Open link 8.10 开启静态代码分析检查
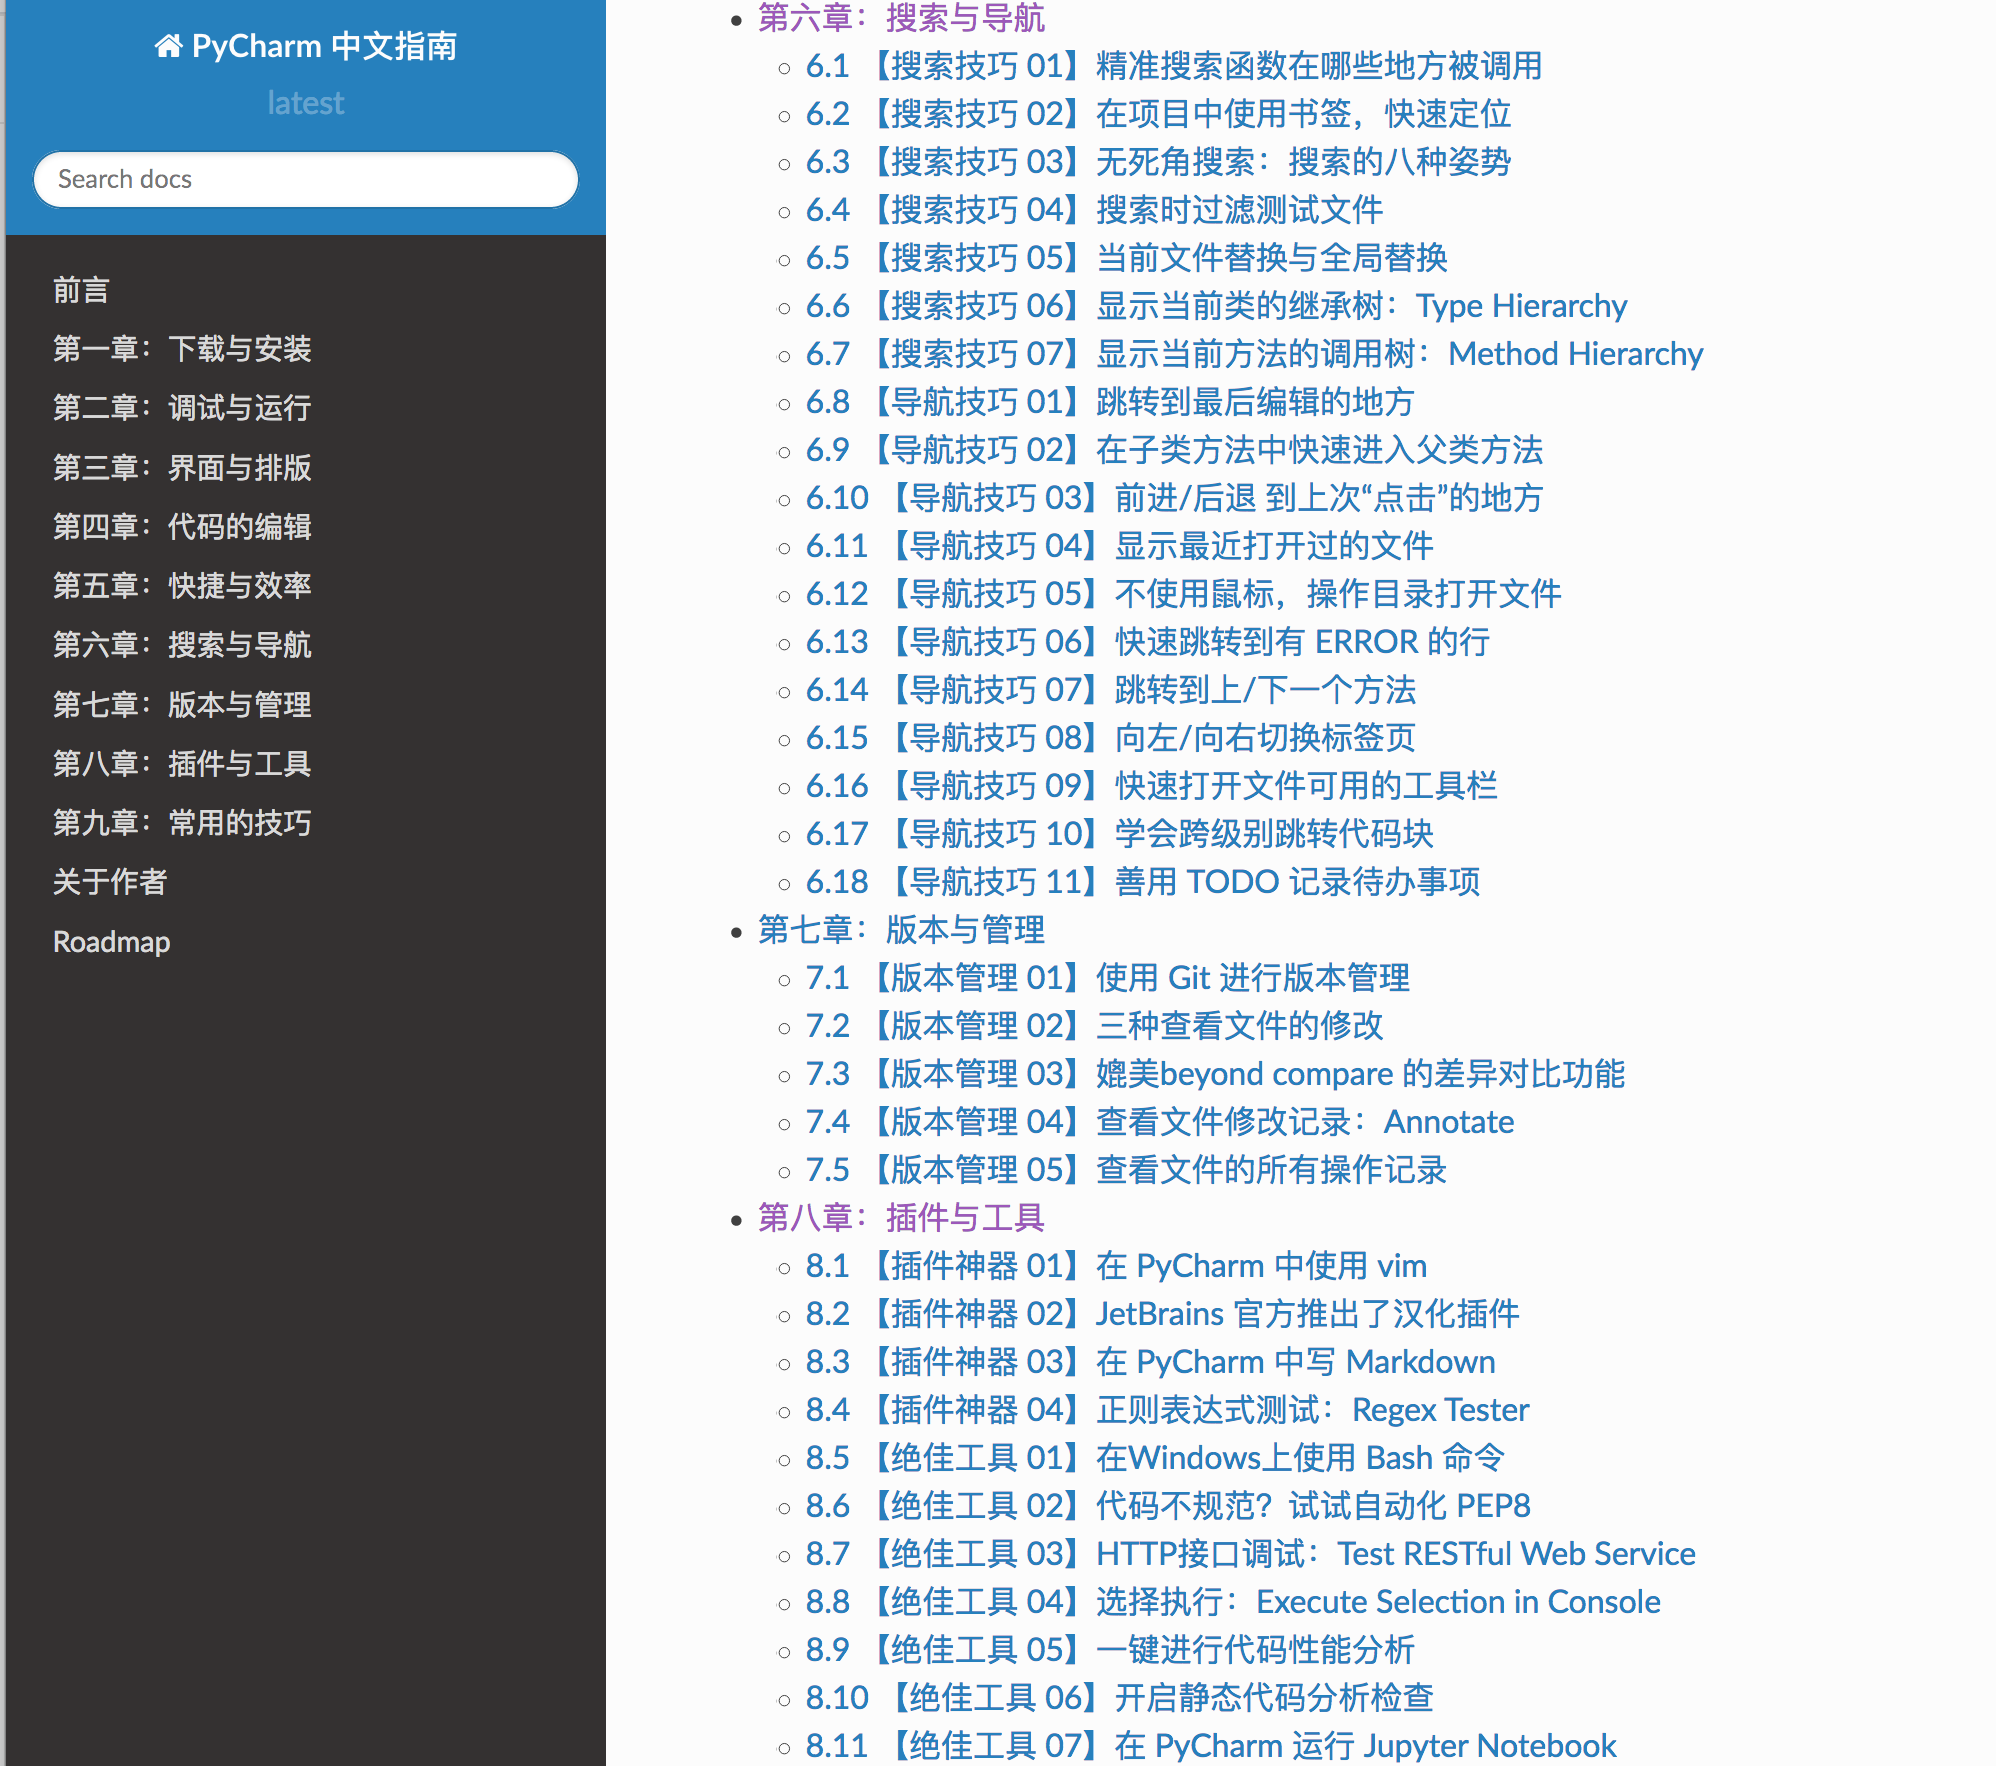Screen dimensions: 1996x1766 1120,1698
